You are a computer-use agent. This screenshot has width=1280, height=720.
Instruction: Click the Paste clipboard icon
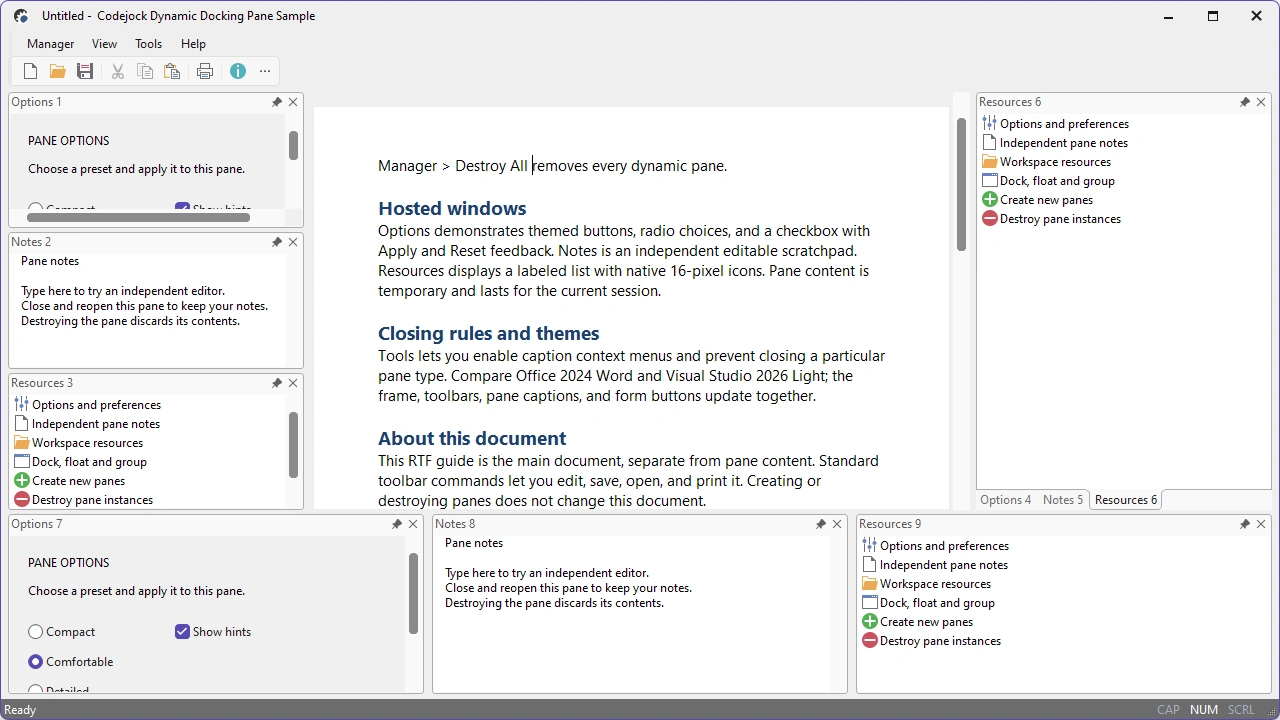(x=172, y=71)
